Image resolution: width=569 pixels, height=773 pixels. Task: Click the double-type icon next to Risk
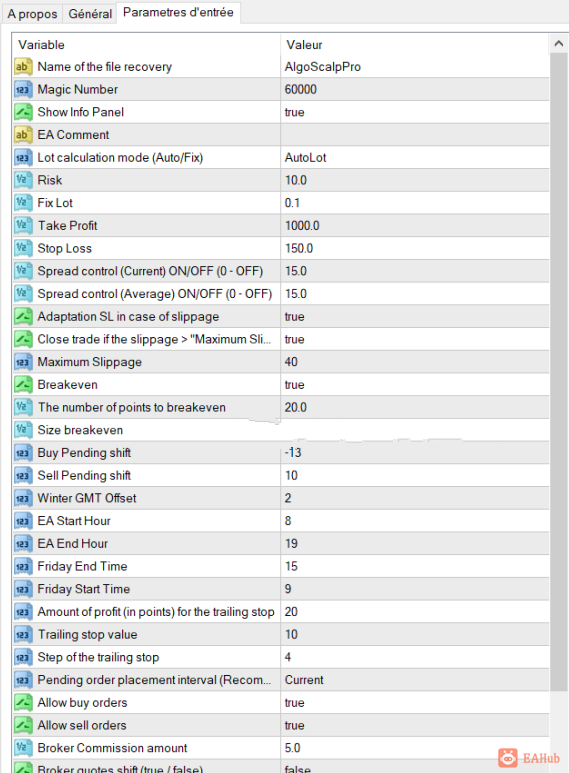point(23,180)
